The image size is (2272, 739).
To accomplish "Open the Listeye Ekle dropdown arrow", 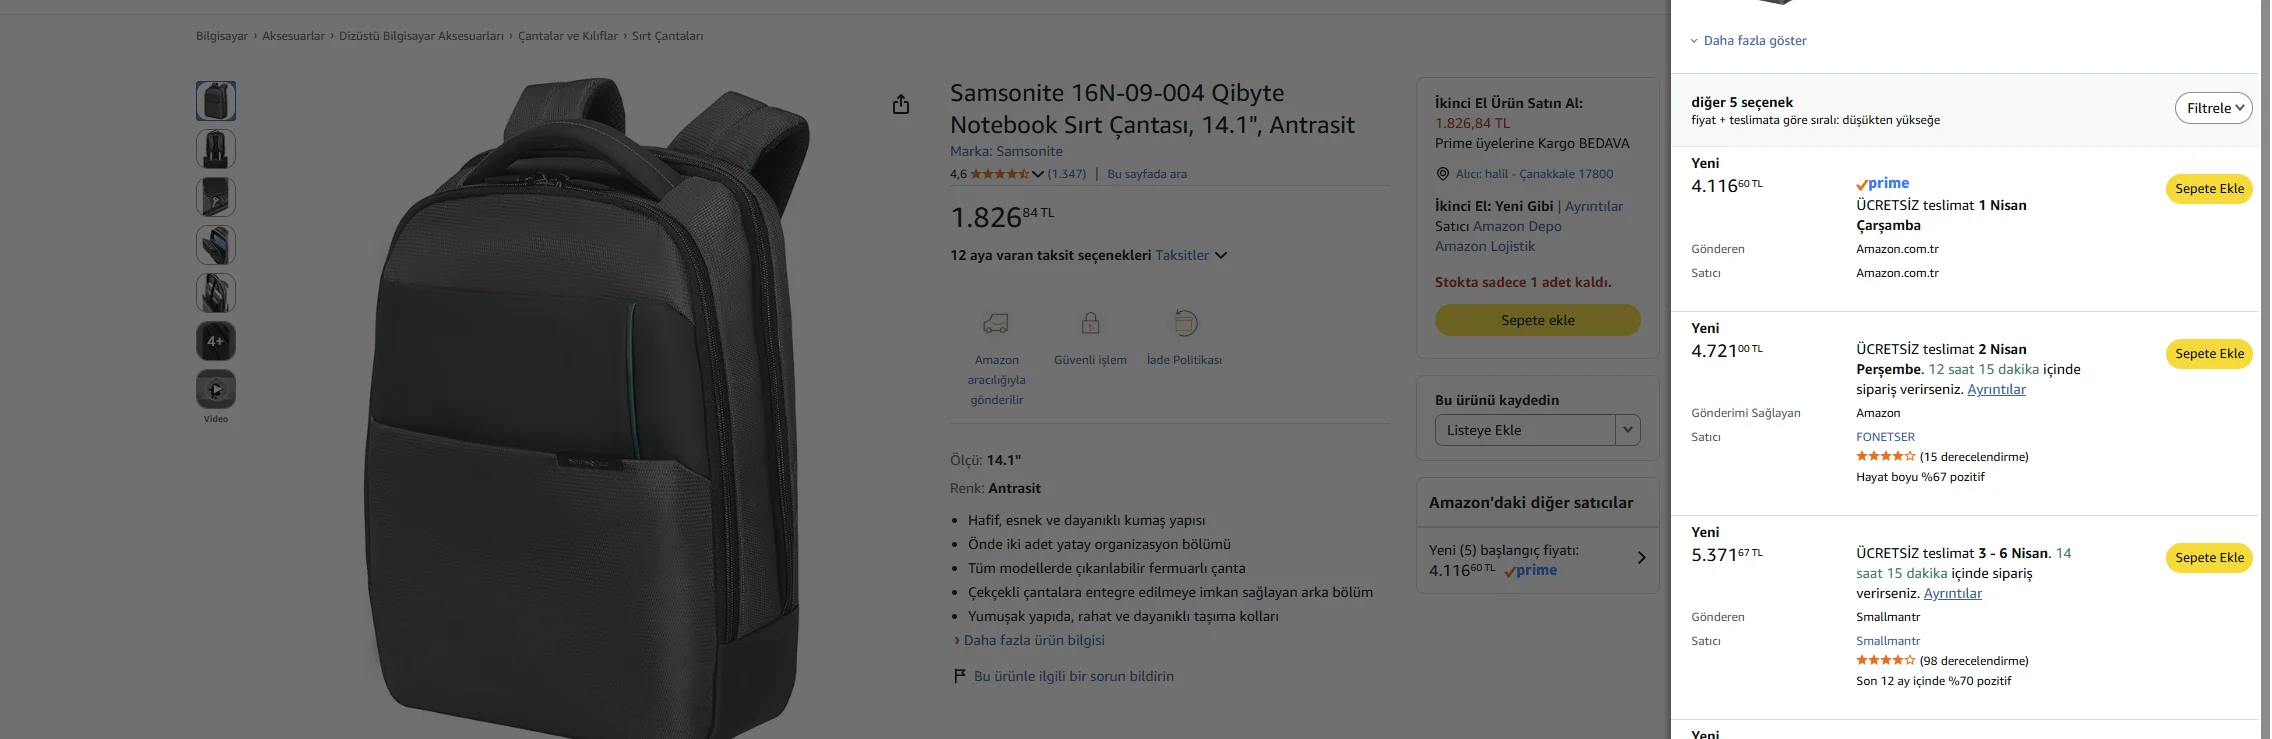I will click(x=1628, y=430).
